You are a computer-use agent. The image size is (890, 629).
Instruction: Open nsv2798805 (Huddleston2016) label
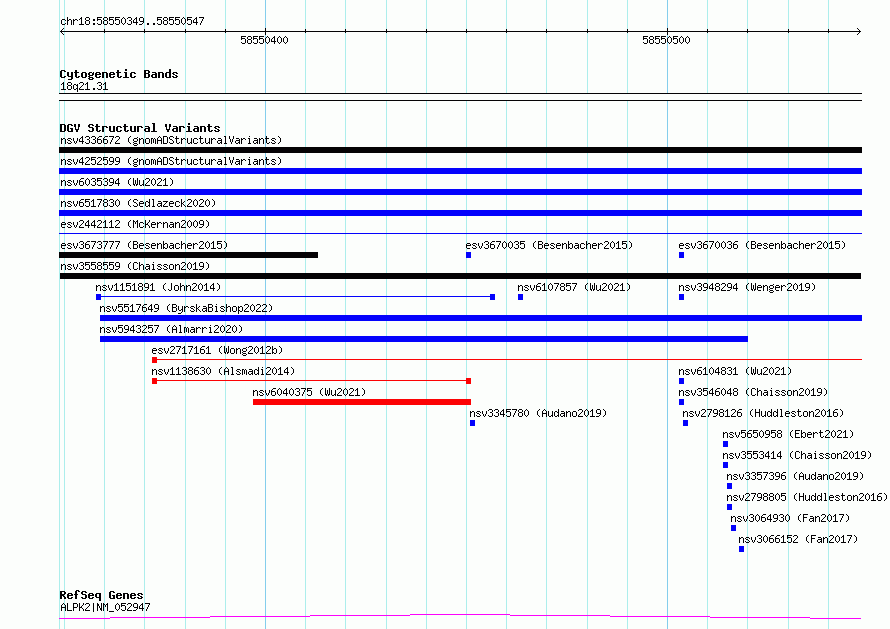(x=807, y=497)
